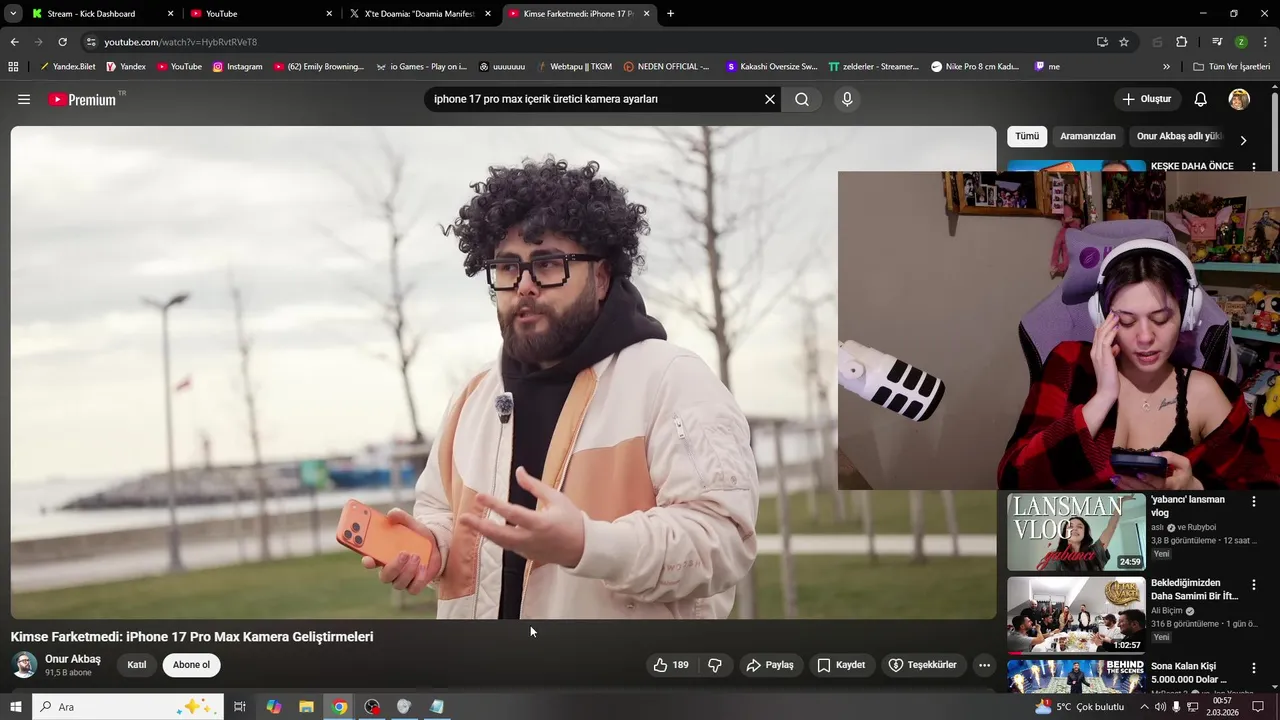Open Yandex.Bilet bookmark

click(x=67, y=67)
